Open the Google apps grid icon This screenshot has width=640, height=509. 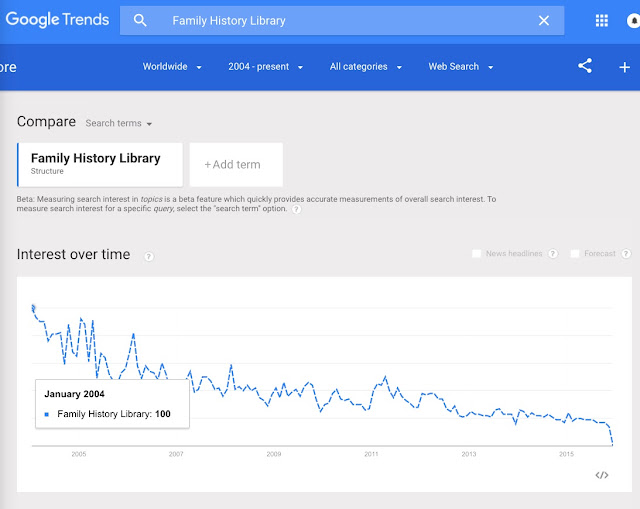click(602, 20)
